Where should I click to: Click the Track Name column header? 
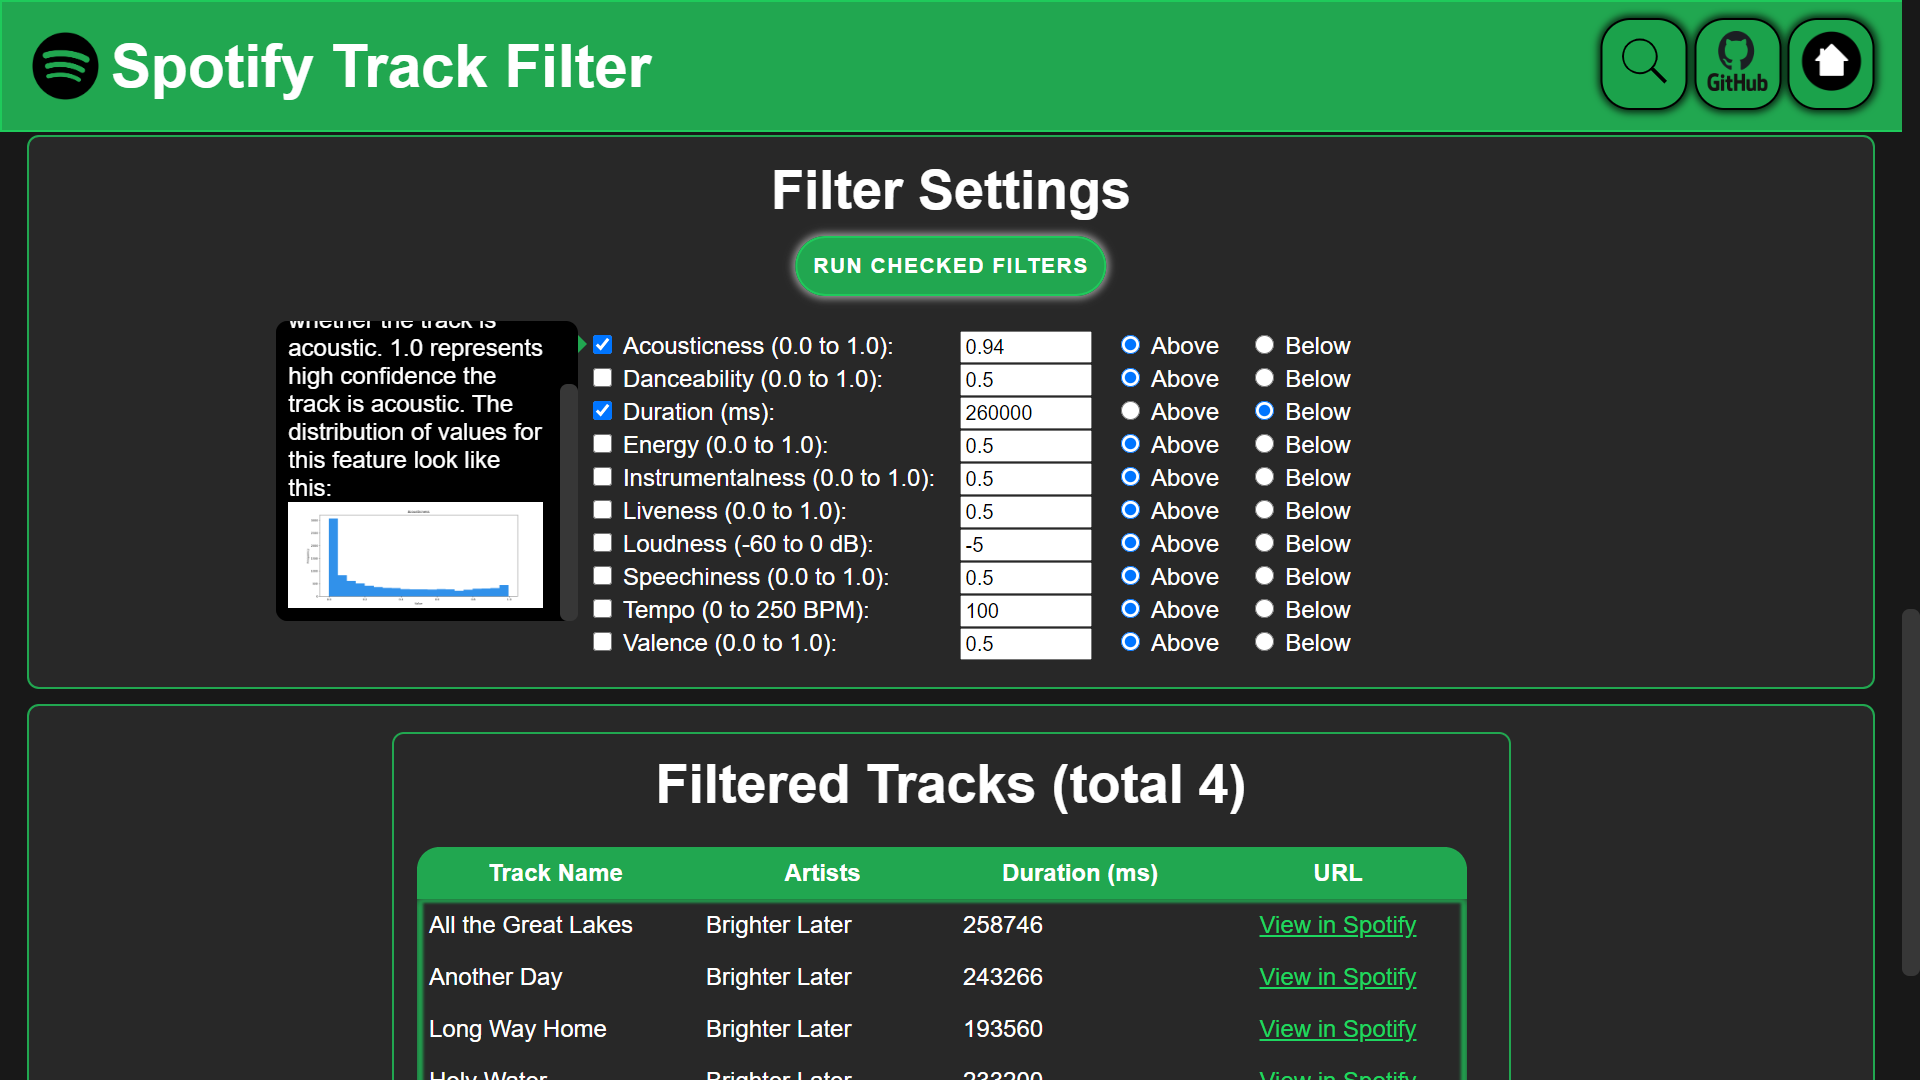(x=555, y=873)
